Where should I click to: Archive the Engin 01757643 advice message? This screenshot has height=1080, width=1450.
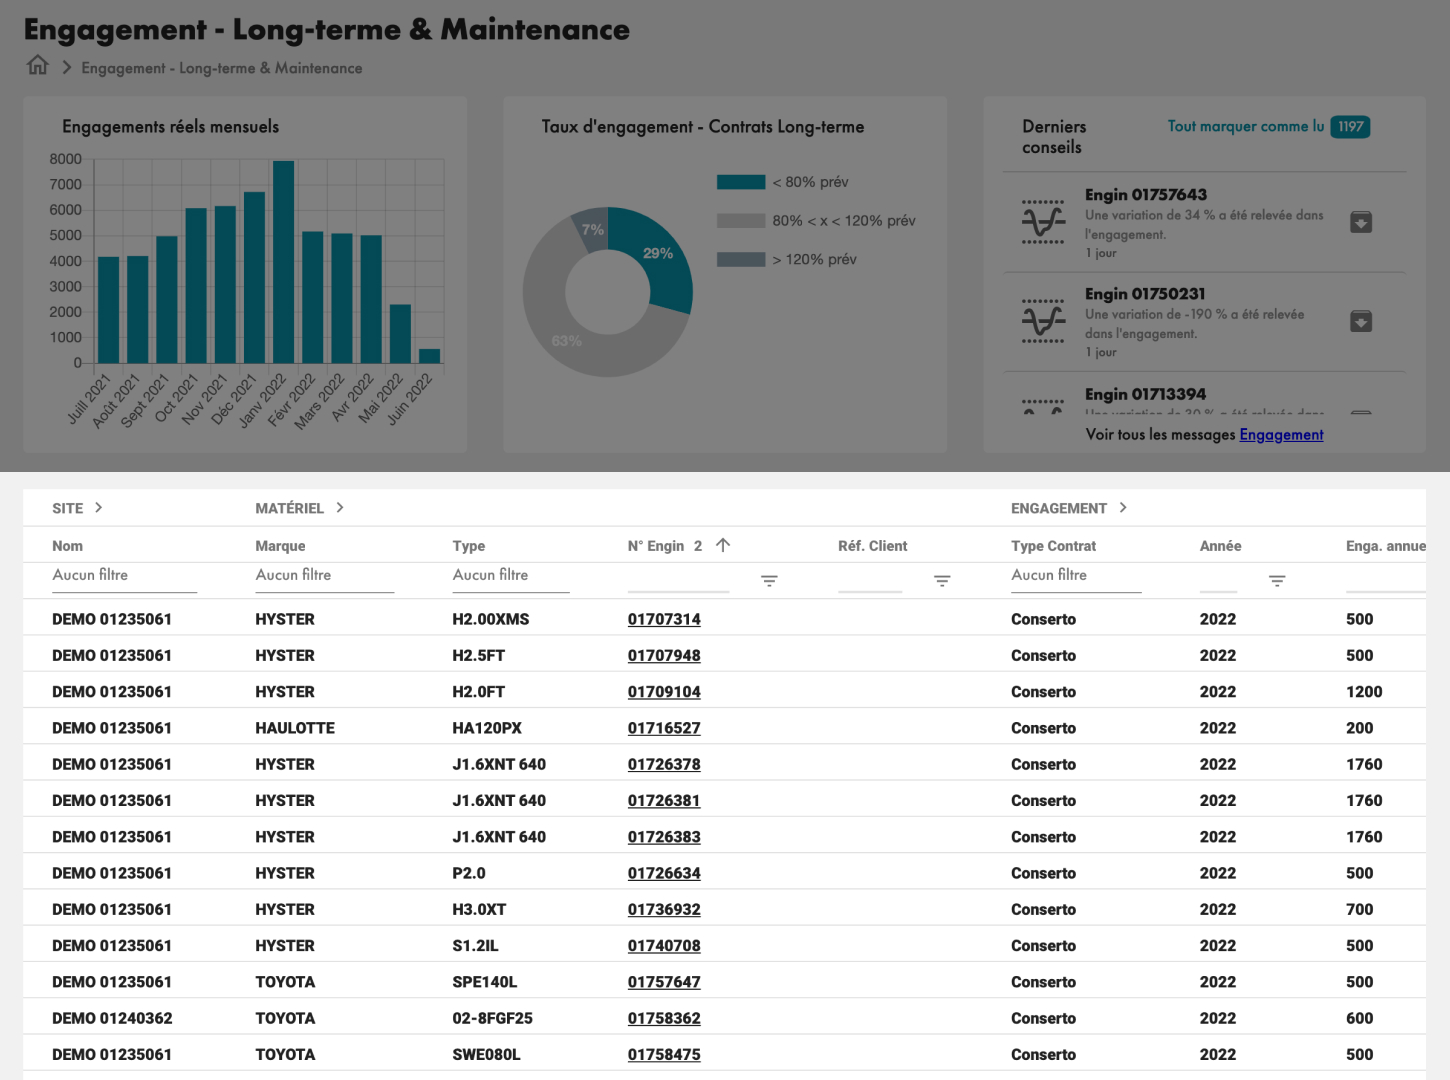1360,222
